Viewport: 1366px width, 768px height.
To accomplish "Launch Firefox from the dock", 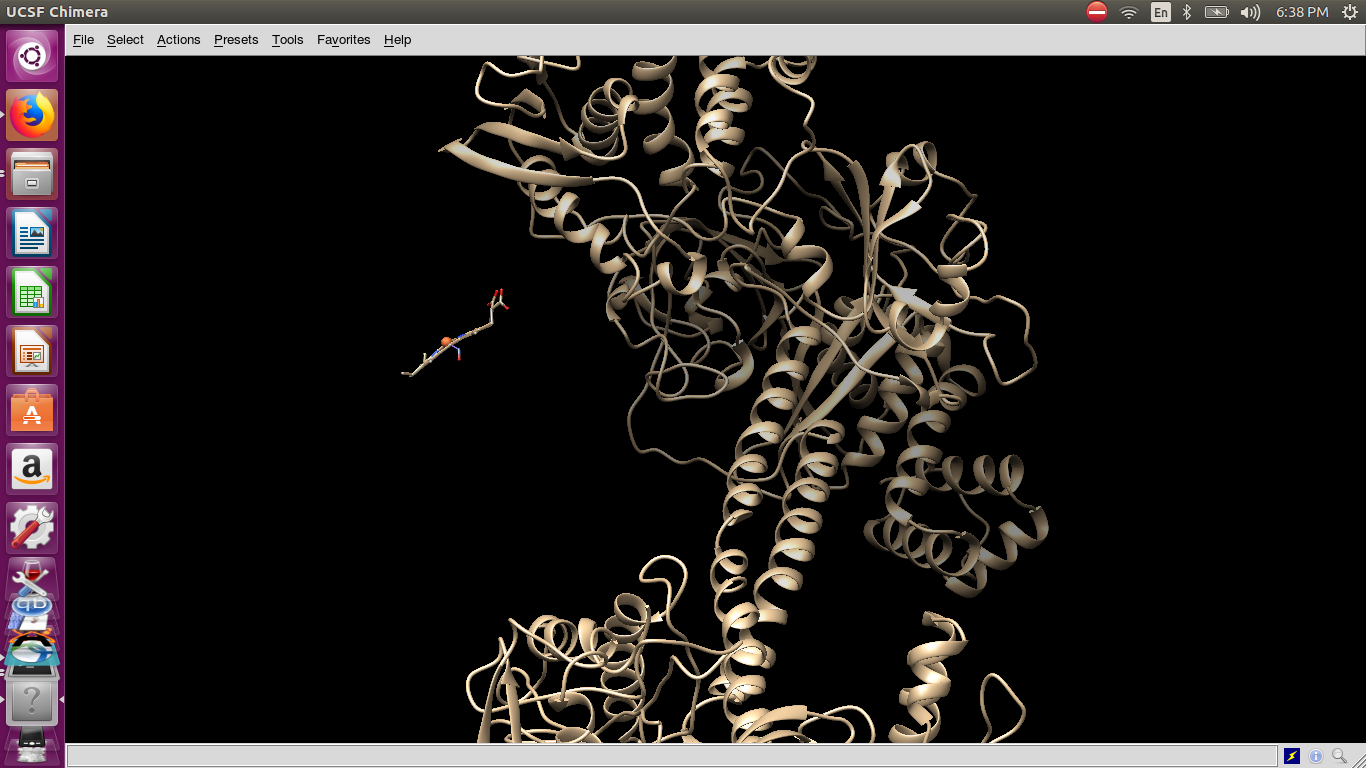I will [x=32, y=115].
